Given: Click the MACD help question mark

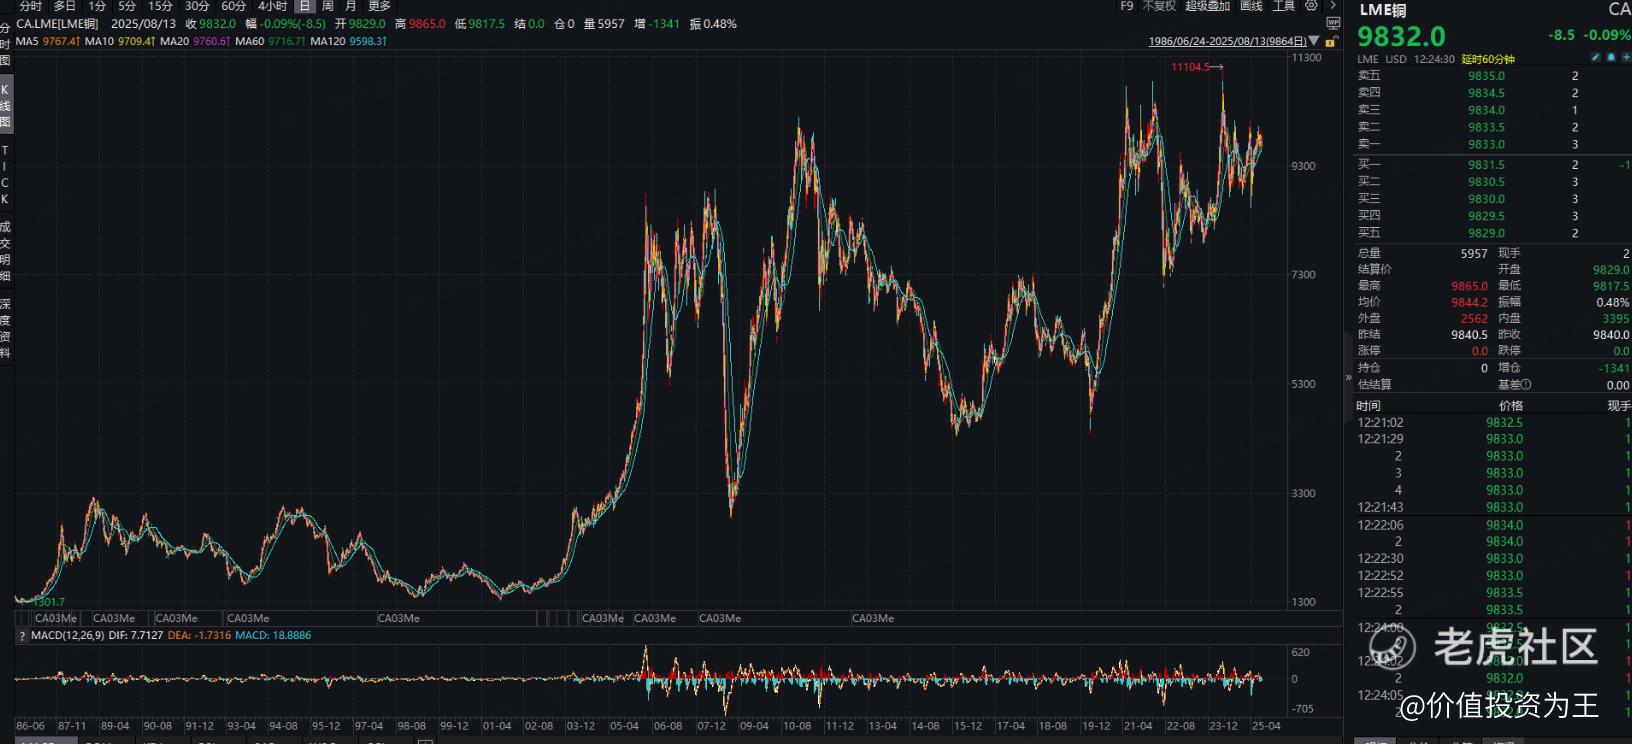Looking at the screenshot, I should 22,635.
